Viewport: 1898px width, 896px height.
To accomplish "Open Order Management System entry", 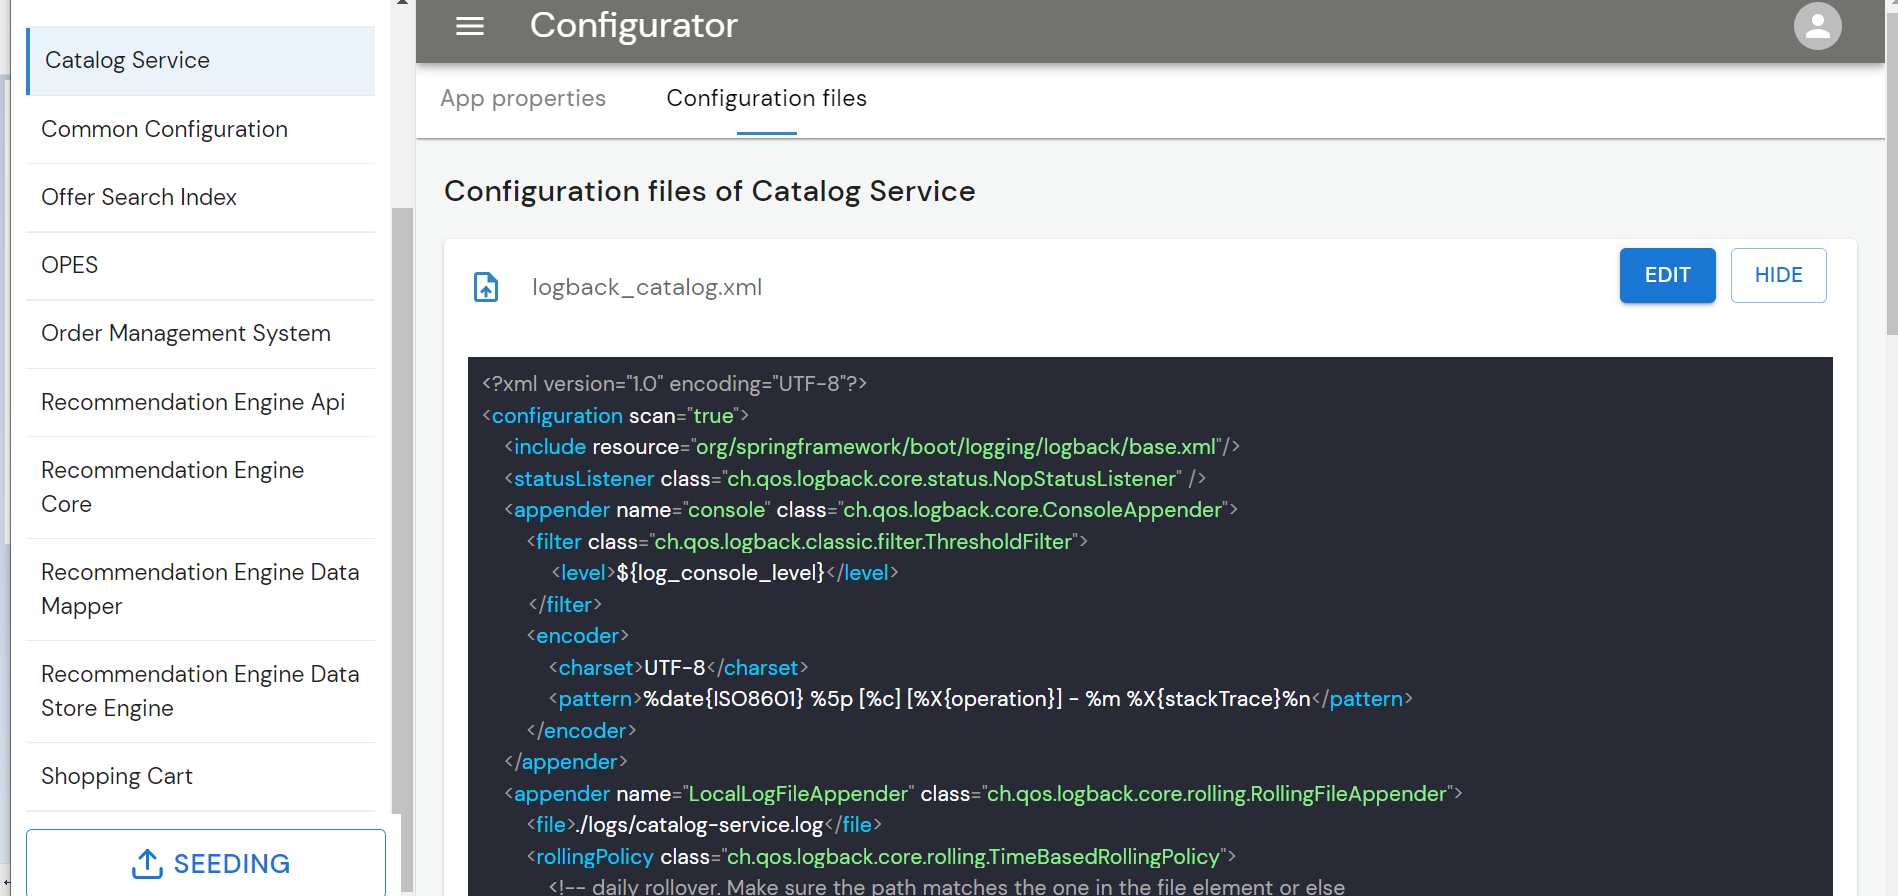I will 201,334.
